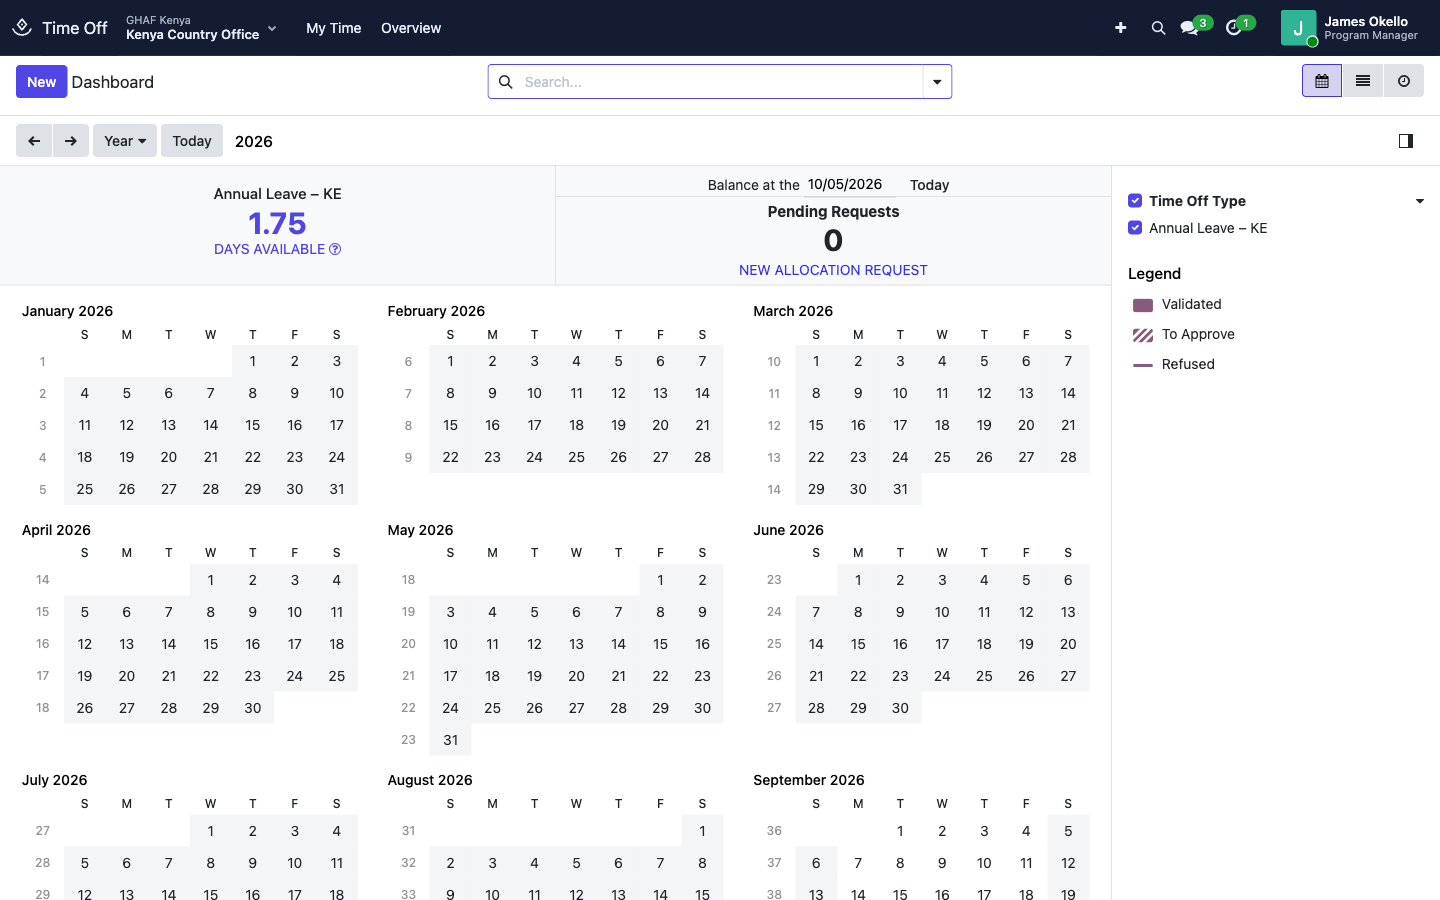Select May 31 in the calendar
The height and width of the screenshot is (900, 1440).
click(451, 740)
